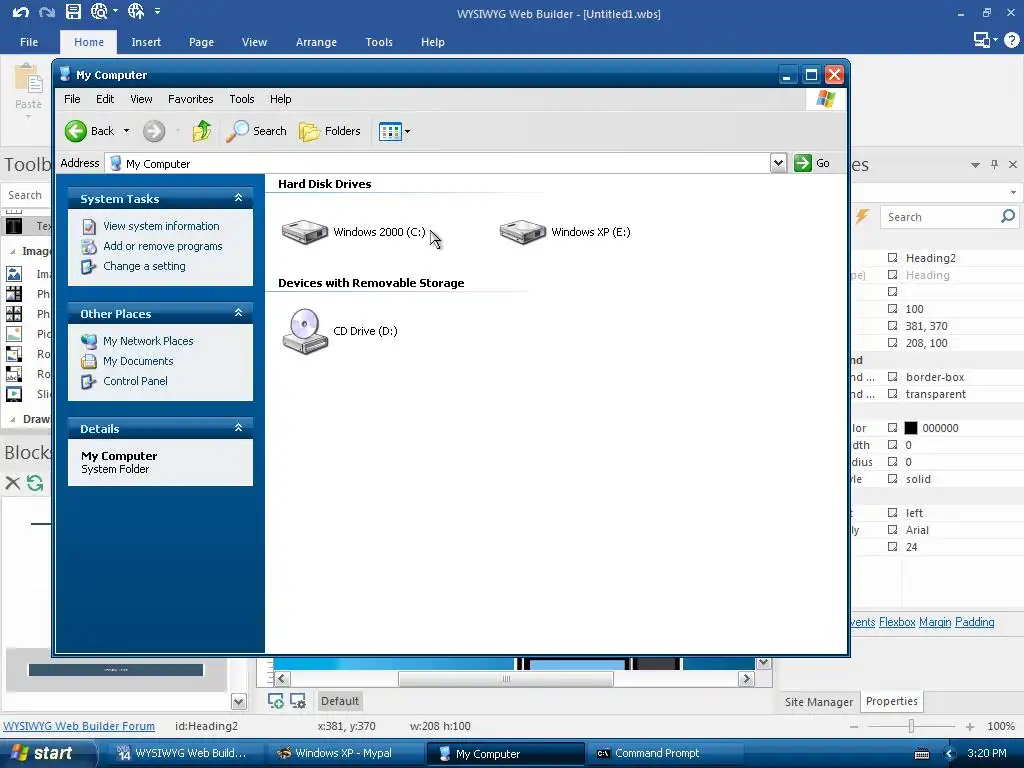Open the Properties panel options dropdown arrow

click(x=975, y=165)
